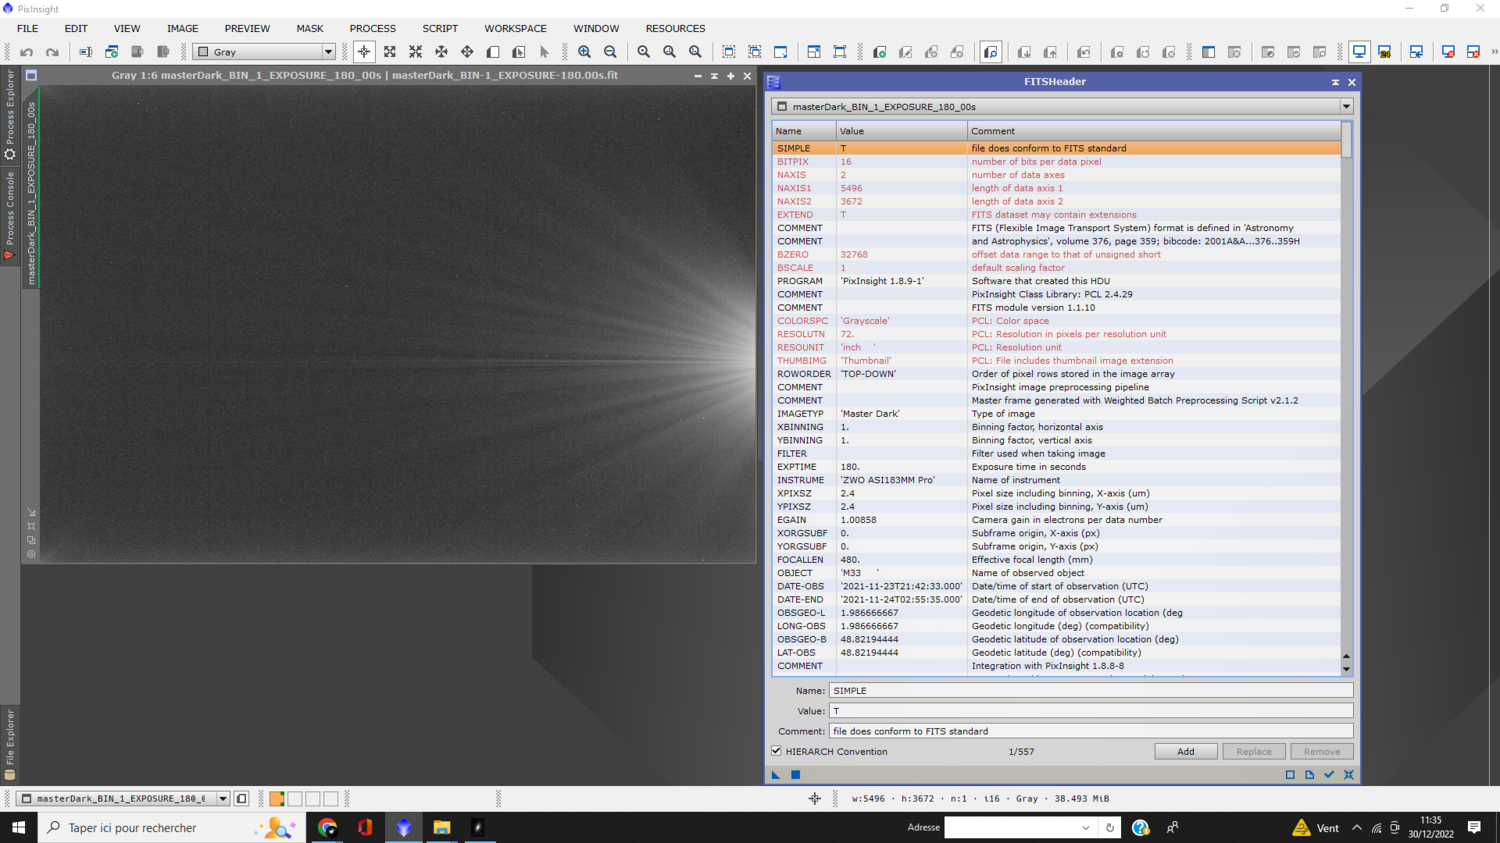The image size is (1500, 843).
Task: Open the File Explorer side panel
Action: pos(10,744)
